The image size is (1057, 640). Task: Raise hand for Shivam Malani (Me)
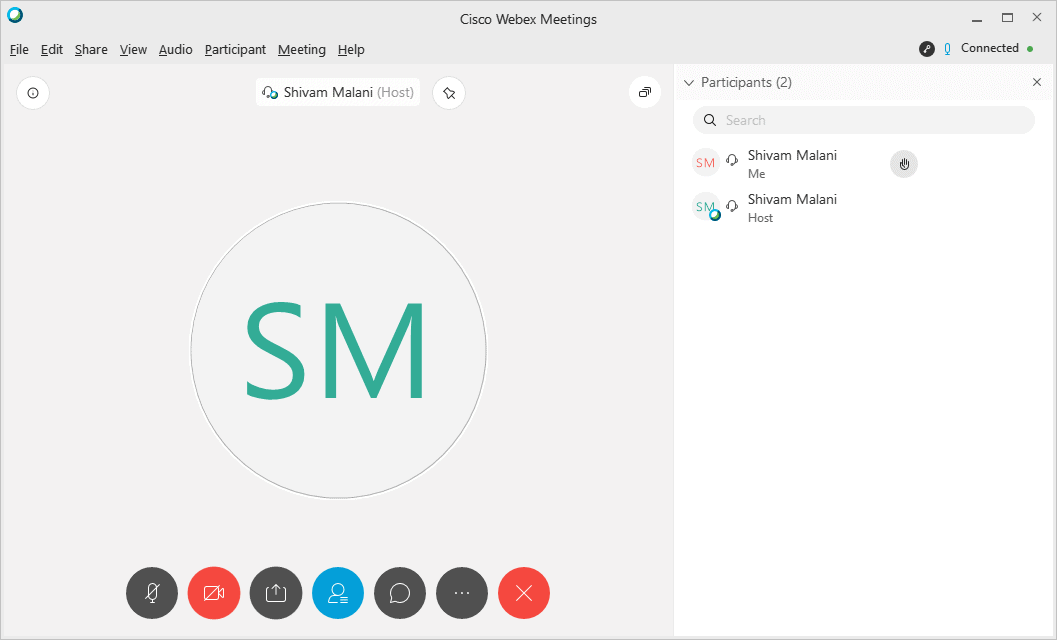coord(904,164)
